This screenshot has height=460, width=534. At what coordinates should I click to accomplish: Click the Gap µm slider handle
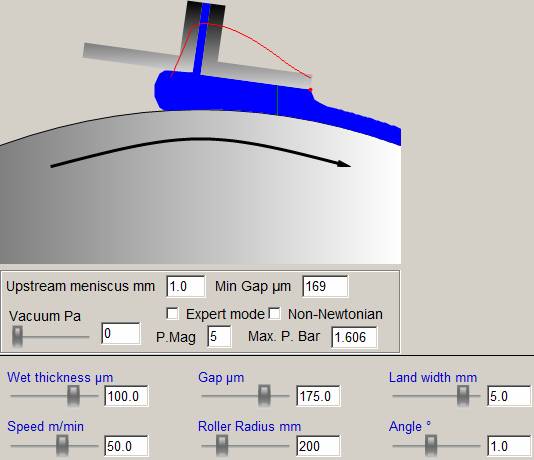pyautogui.click(x=264, y=396)
